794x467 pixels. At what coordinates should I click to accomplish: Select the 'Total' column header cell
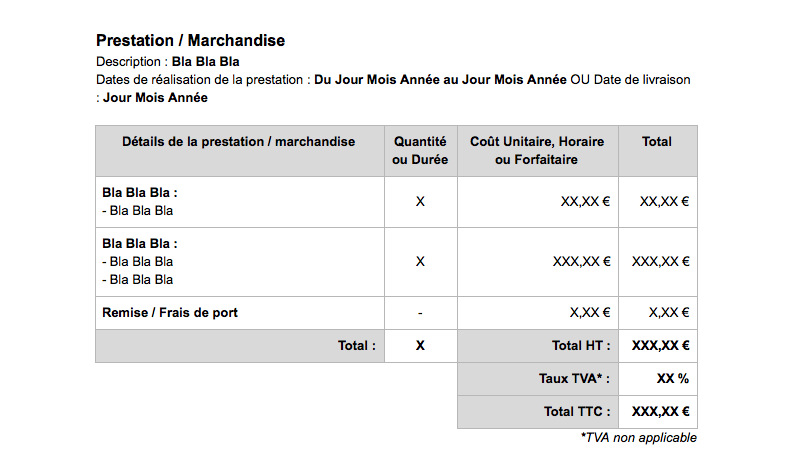(x=657, y=142)
